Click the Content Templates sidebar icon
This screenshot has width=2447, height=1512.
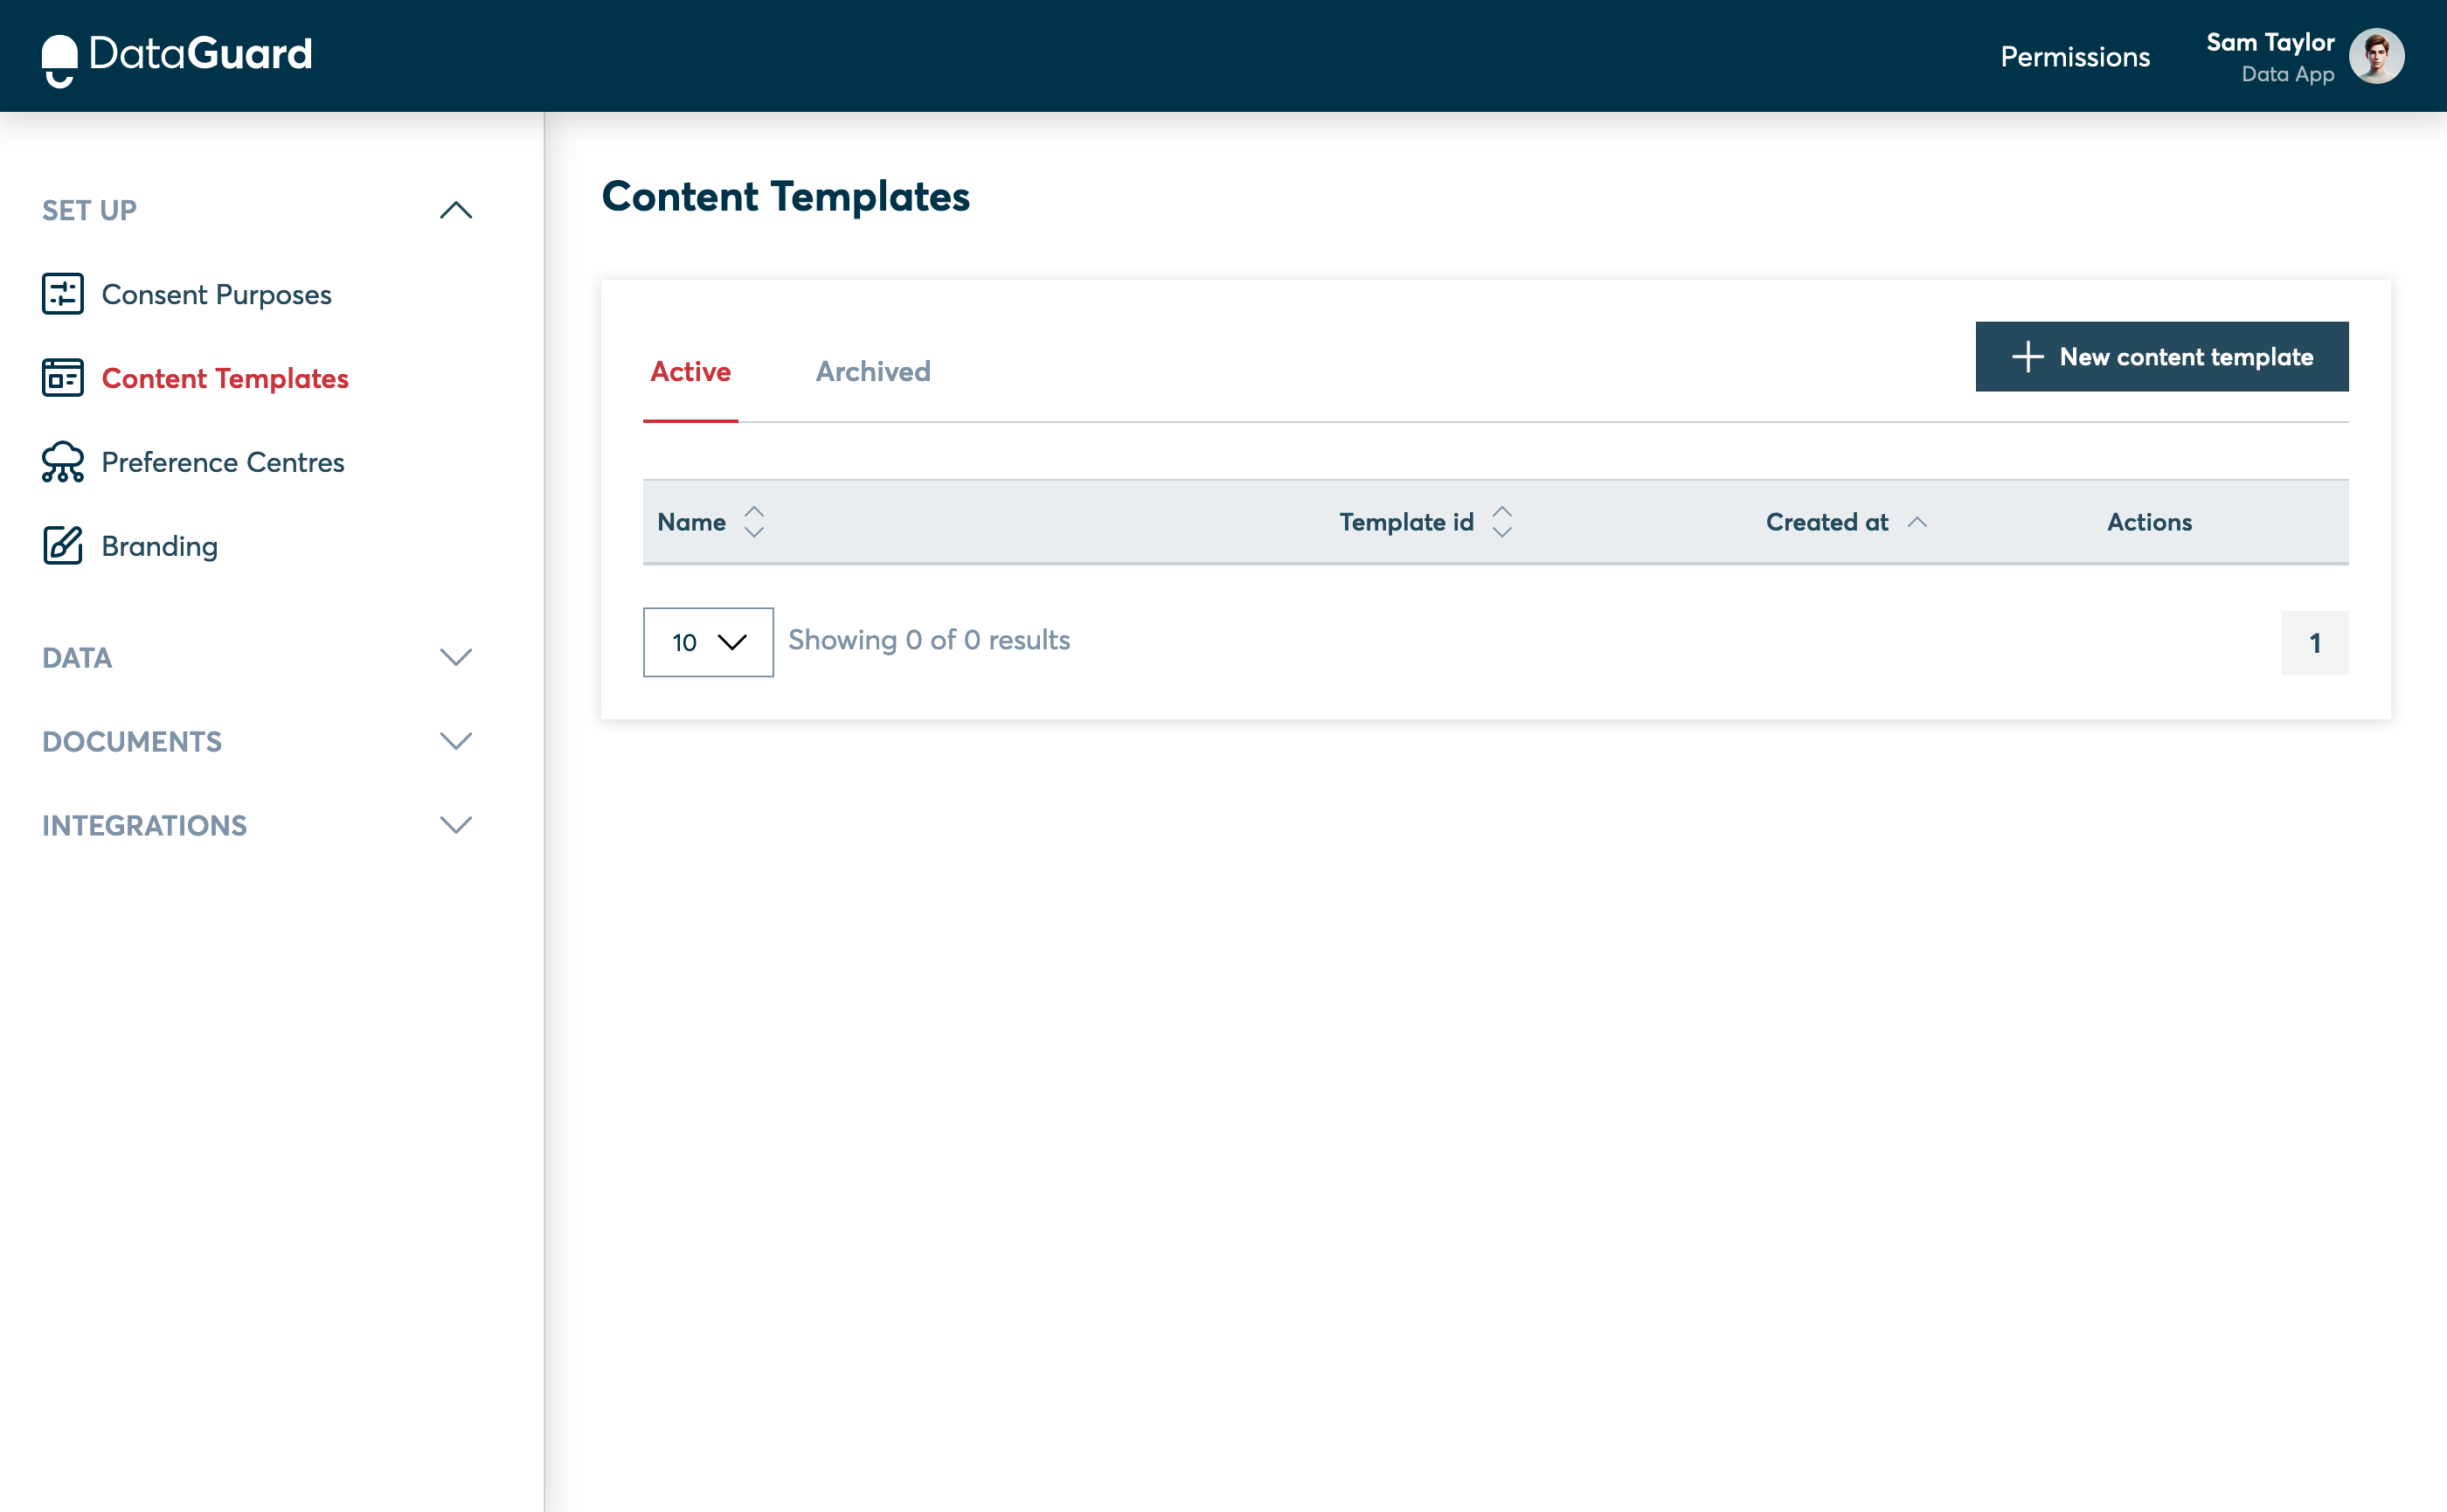click(x=63, y=378)
